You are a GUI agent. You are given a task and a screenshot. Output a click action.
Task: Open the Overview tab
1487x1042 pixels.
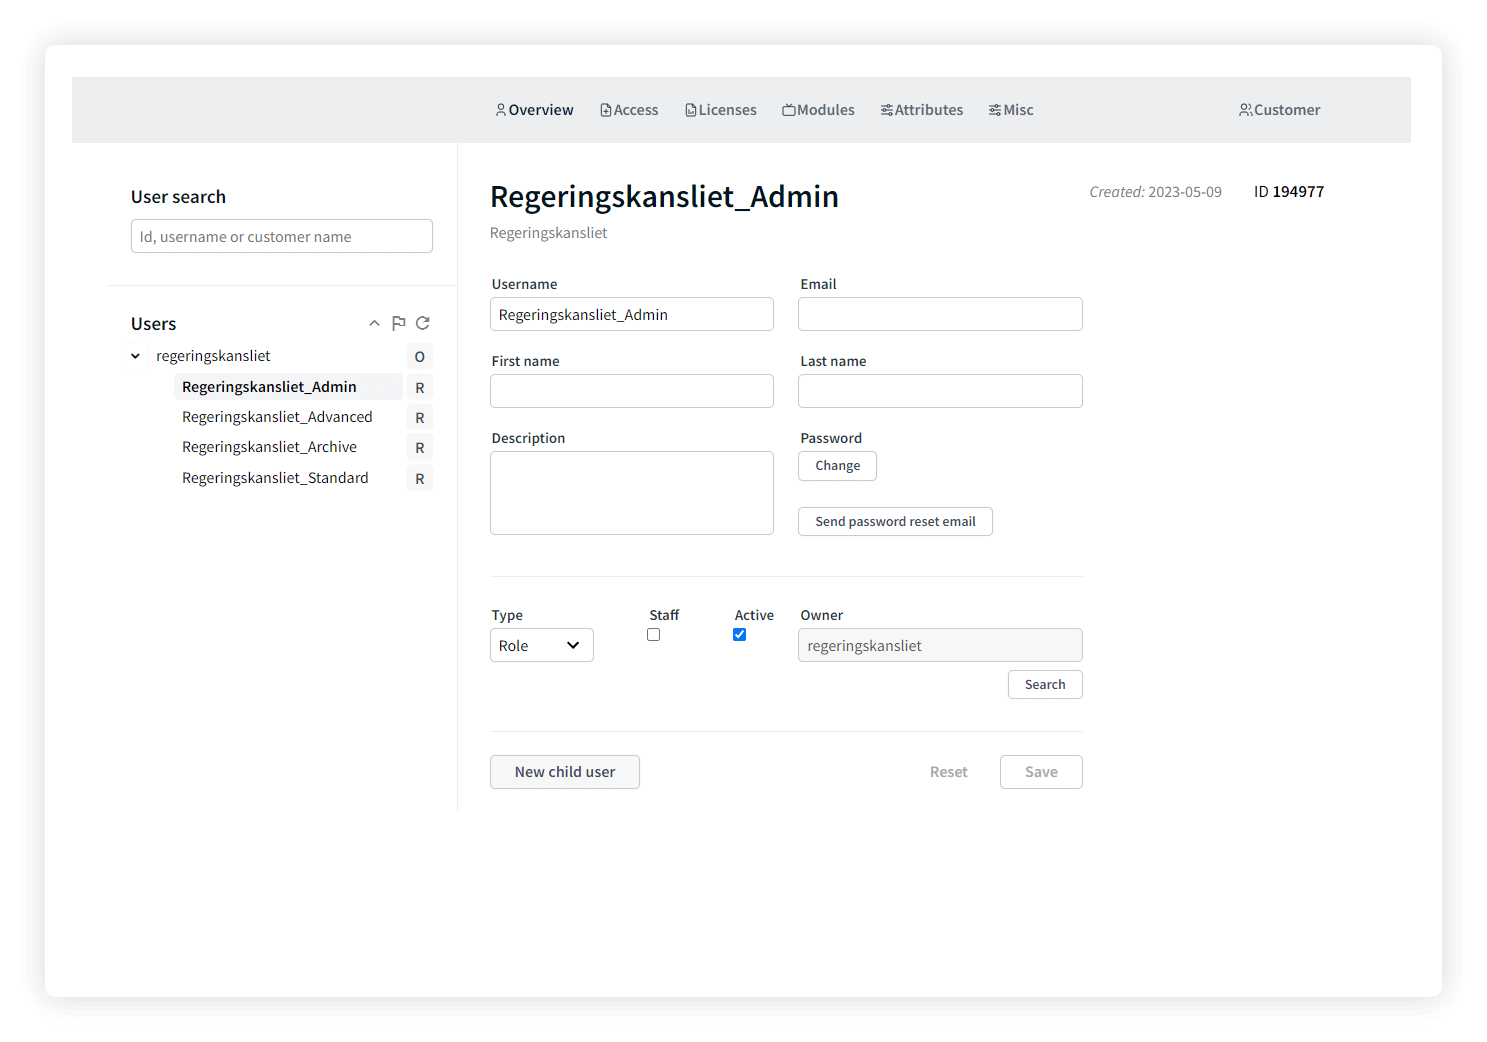coord(535,110)
